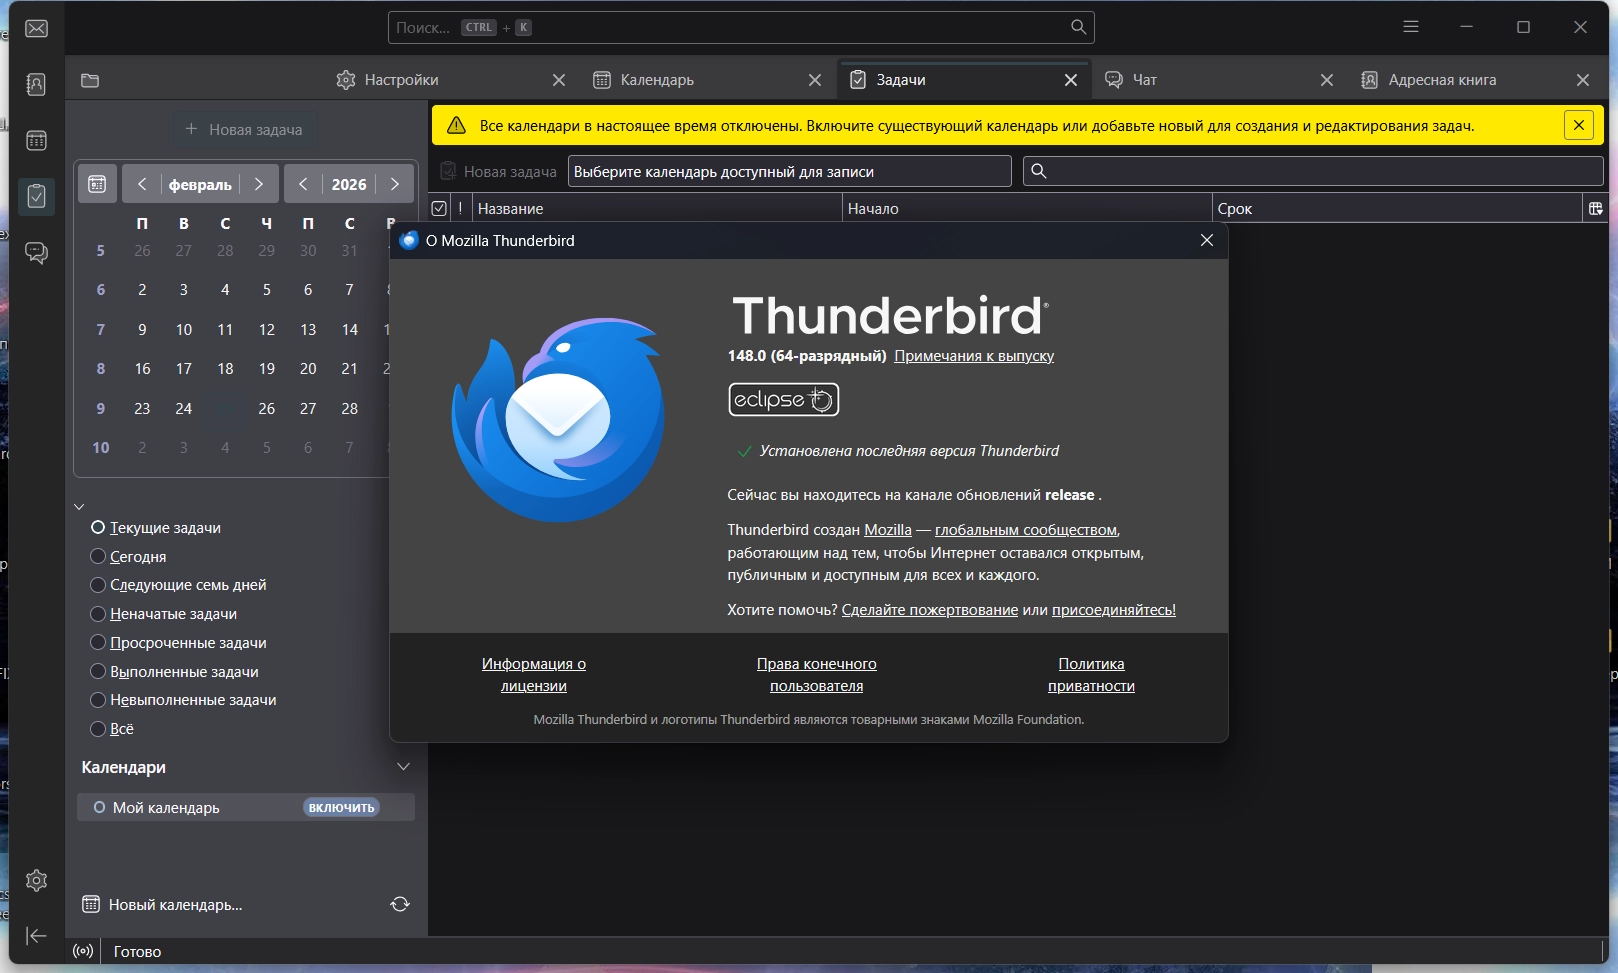
Task: Click the synchronize calendars refresh icon
Action: coord(400,904)
